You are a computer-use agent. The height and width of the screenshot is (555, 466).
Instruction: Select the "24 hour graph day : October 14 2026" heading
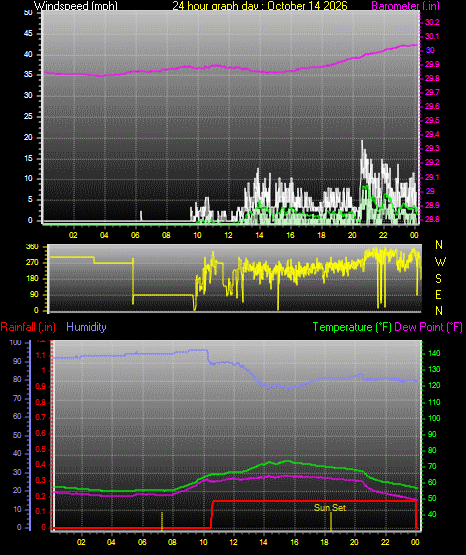[x=260, y=5]
